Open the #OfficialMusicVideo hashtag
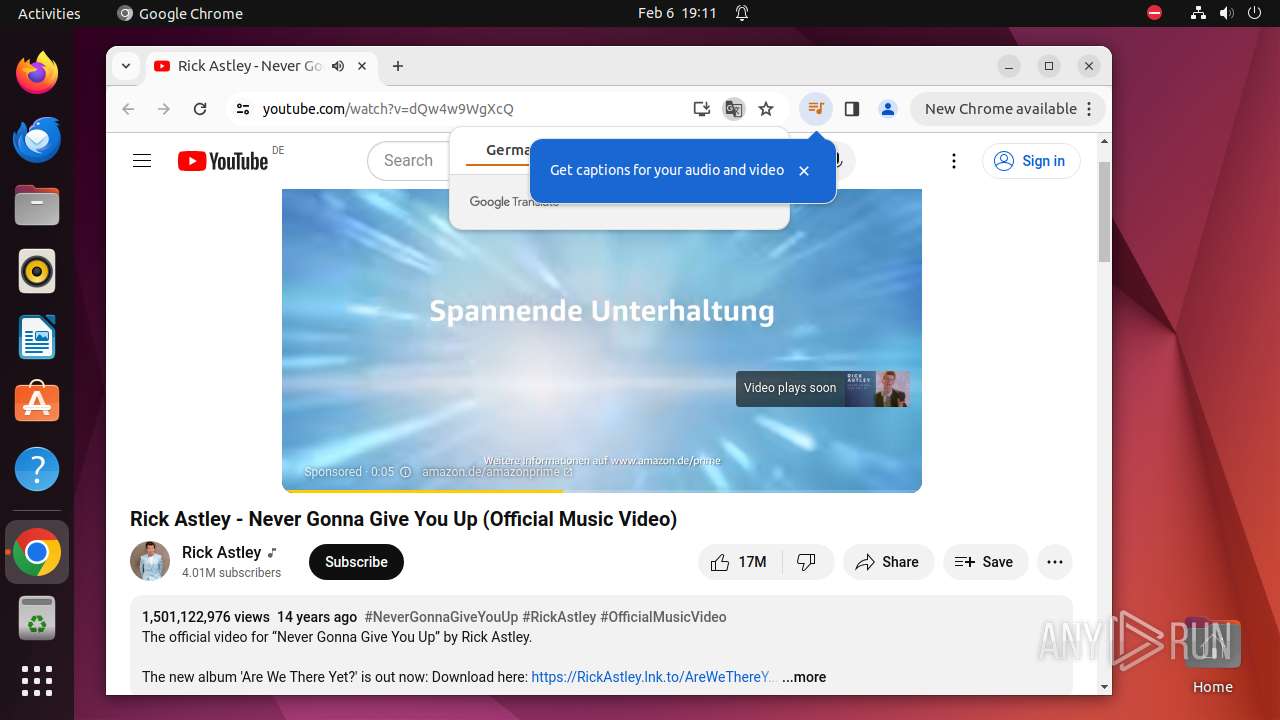 pyautogui.click(x=663, y=617)
